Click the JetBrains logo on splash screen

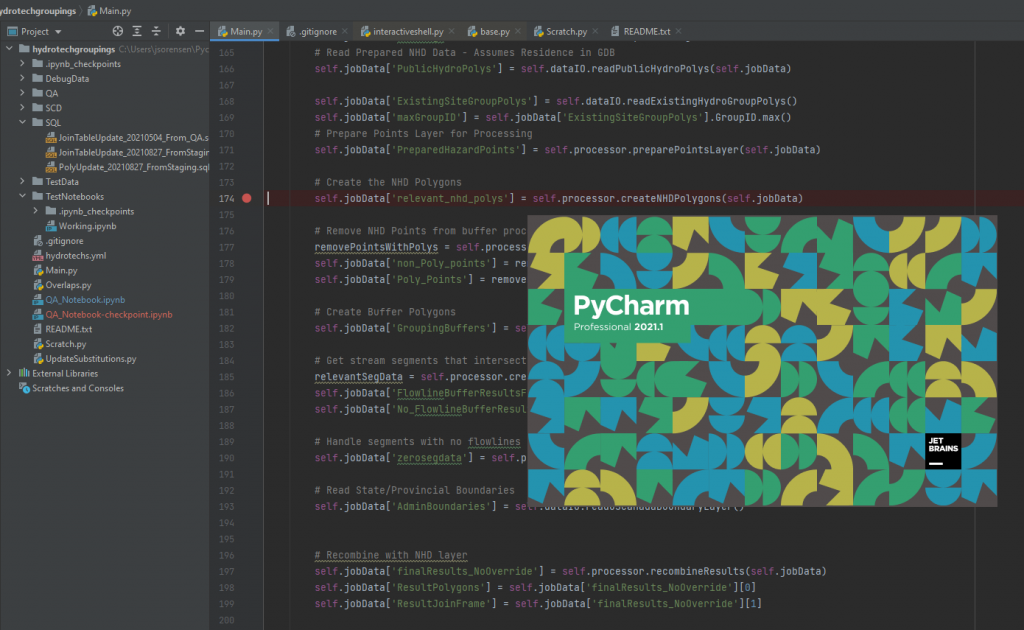(x=942, y=450)
